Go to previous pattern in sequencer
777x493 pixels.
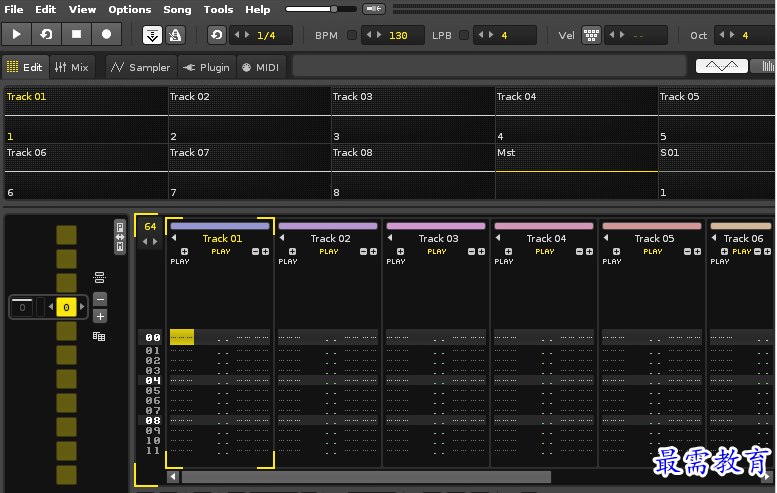(51, 307)
